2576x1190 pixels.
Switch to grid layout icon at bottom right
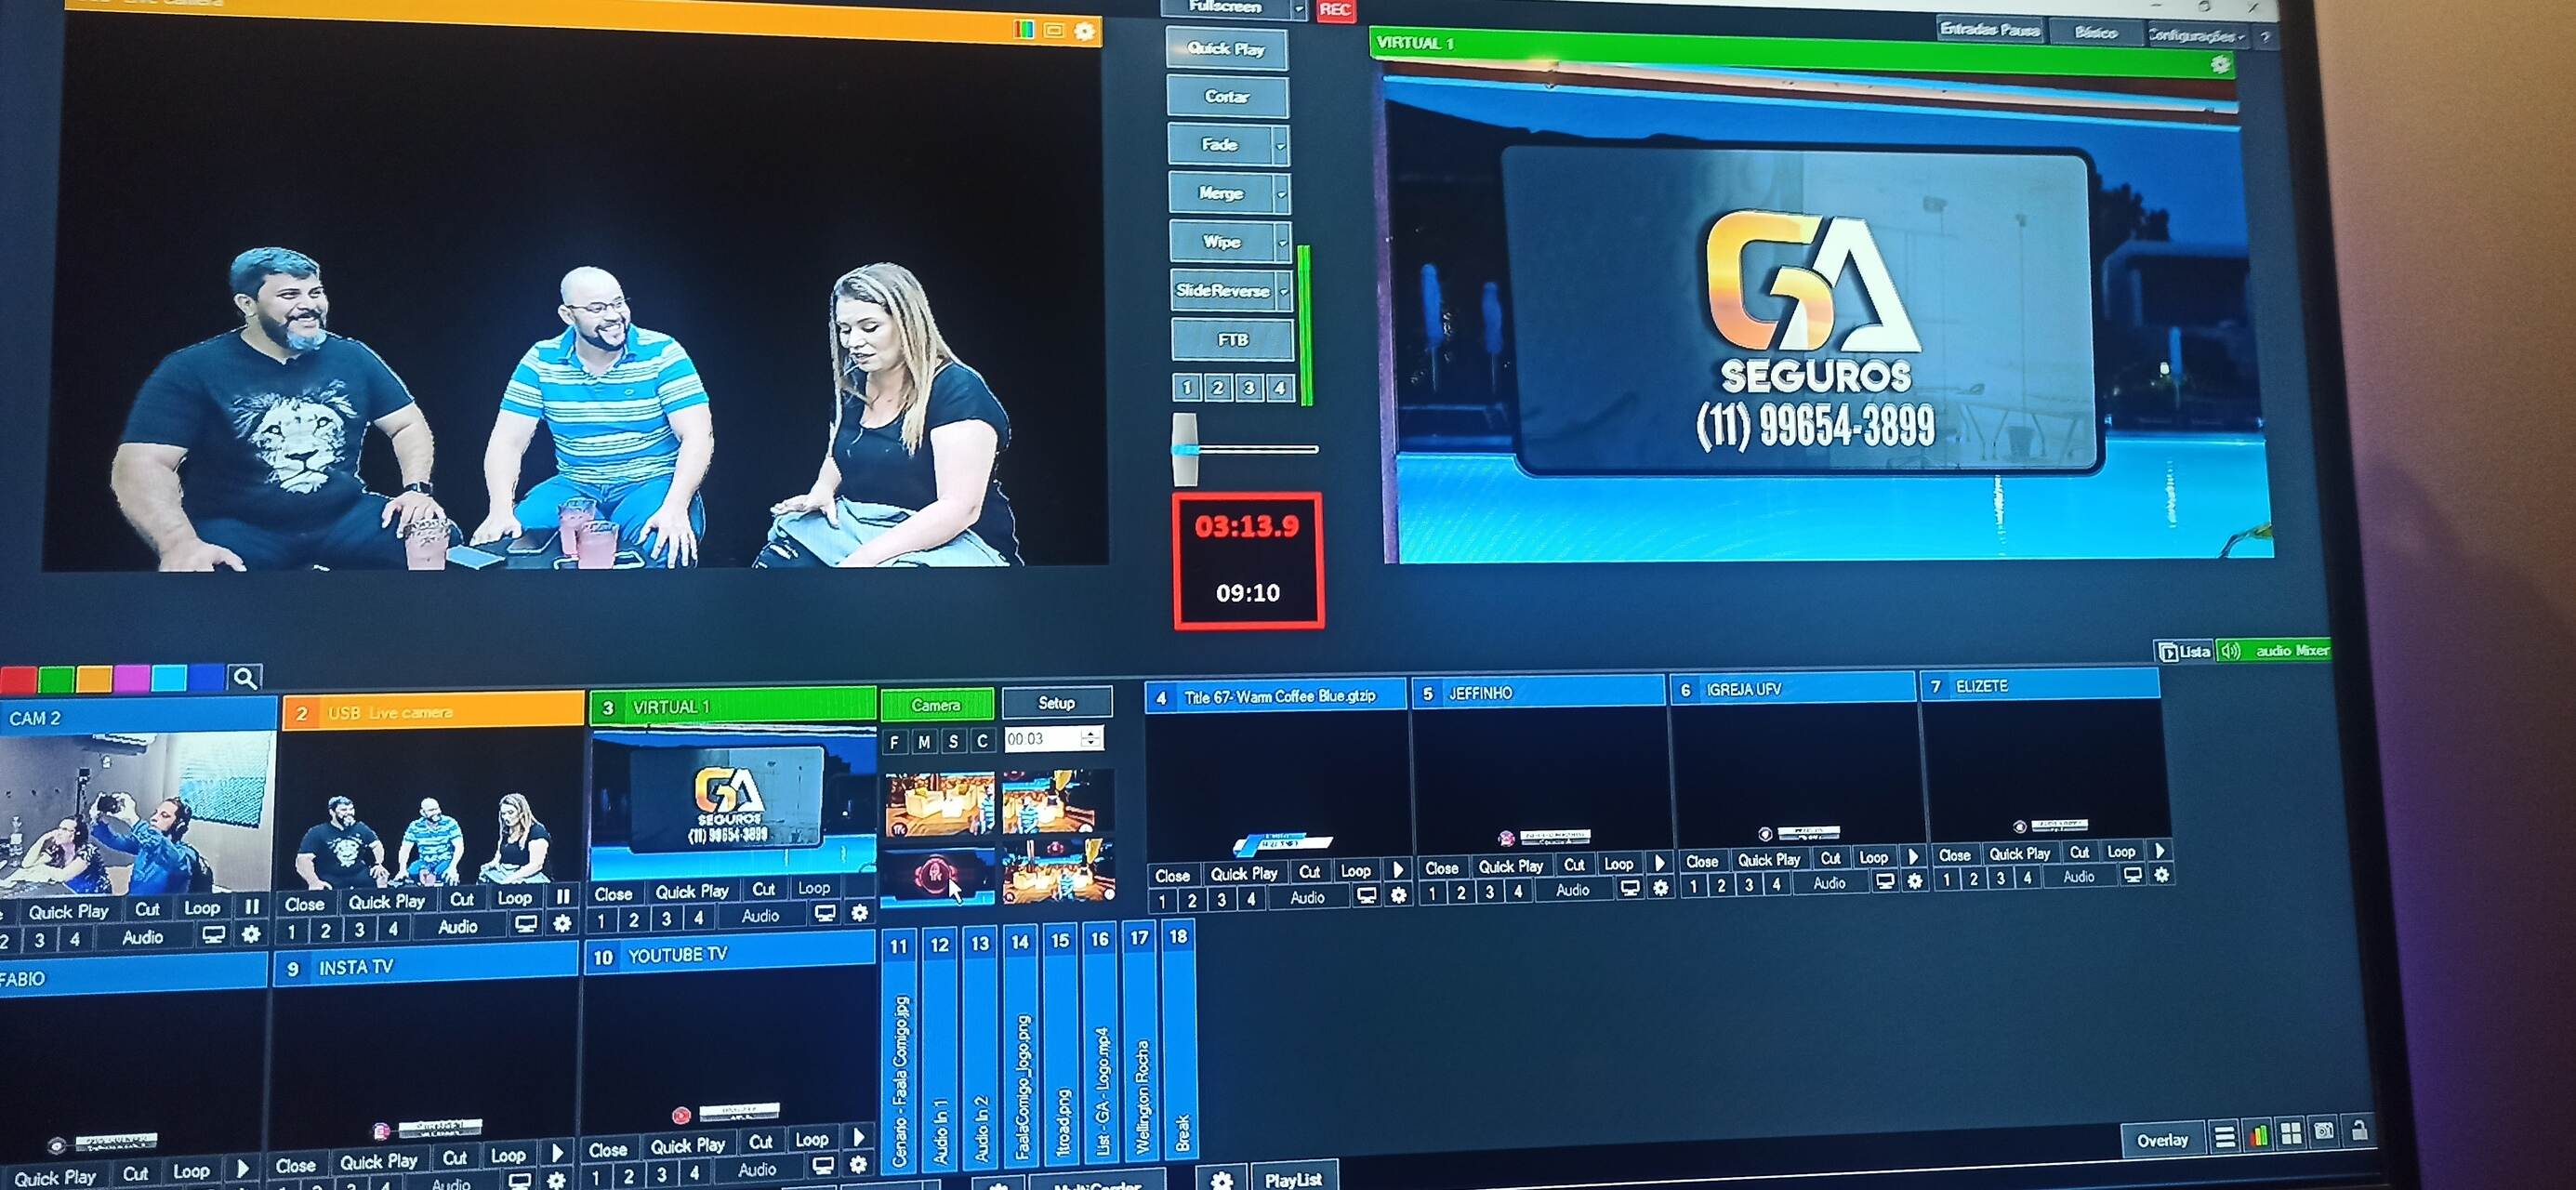[2290, 1133]
